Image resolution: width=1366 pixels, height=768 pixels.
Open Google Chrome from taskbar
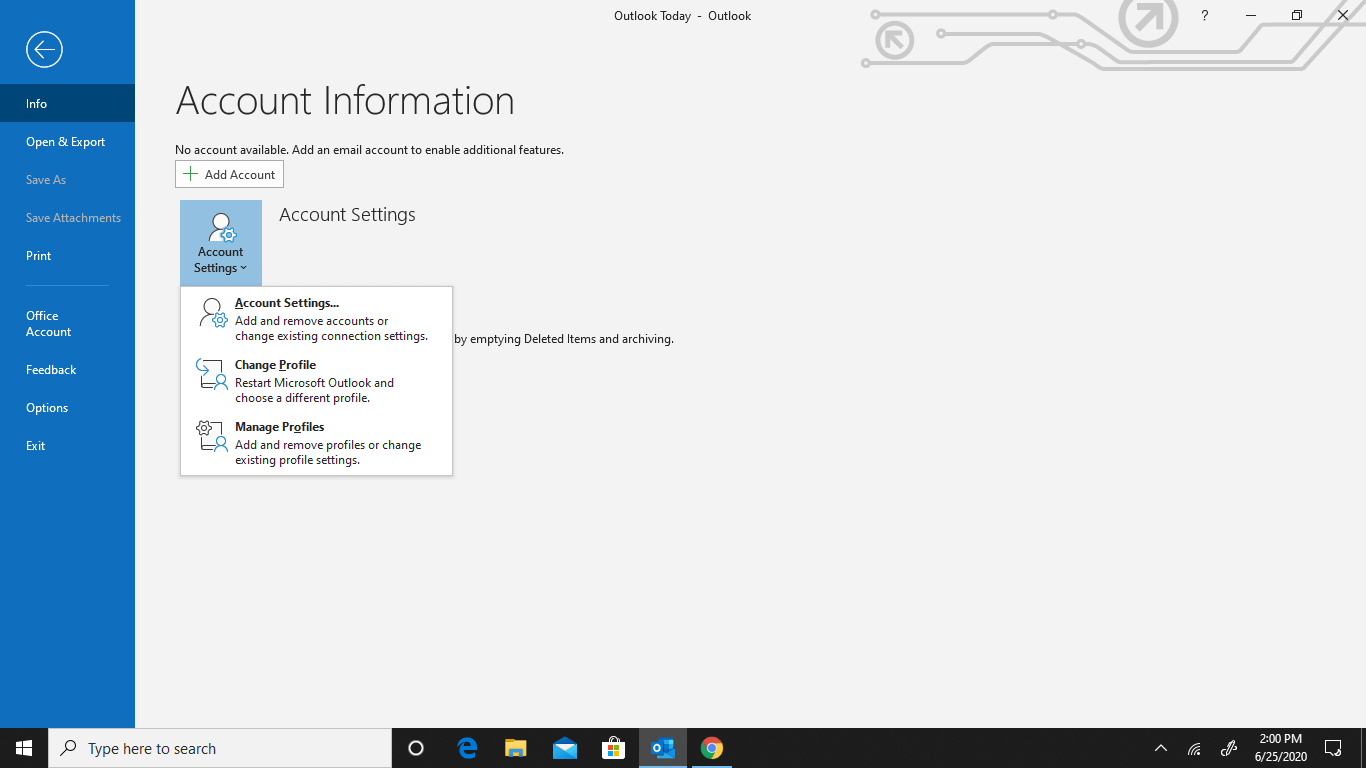pyautogui.click(x=712, y=748)
